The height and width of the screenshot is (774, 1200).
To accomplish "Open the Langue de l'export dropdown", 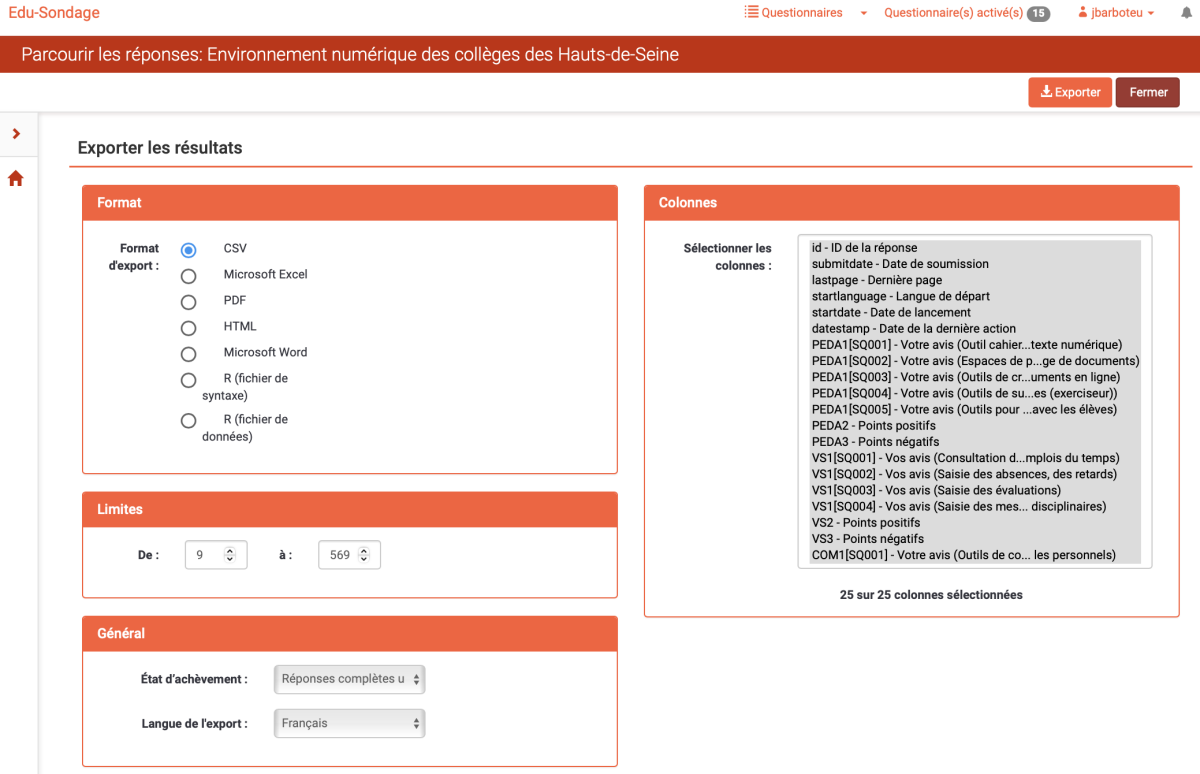I will pos(349,723).
